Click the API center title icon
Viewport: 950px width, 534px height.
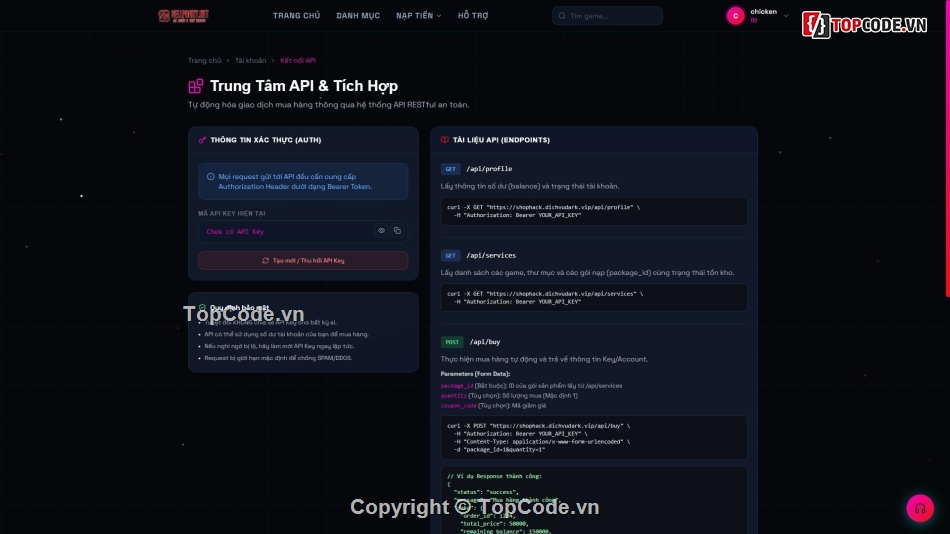pos(196,86)
